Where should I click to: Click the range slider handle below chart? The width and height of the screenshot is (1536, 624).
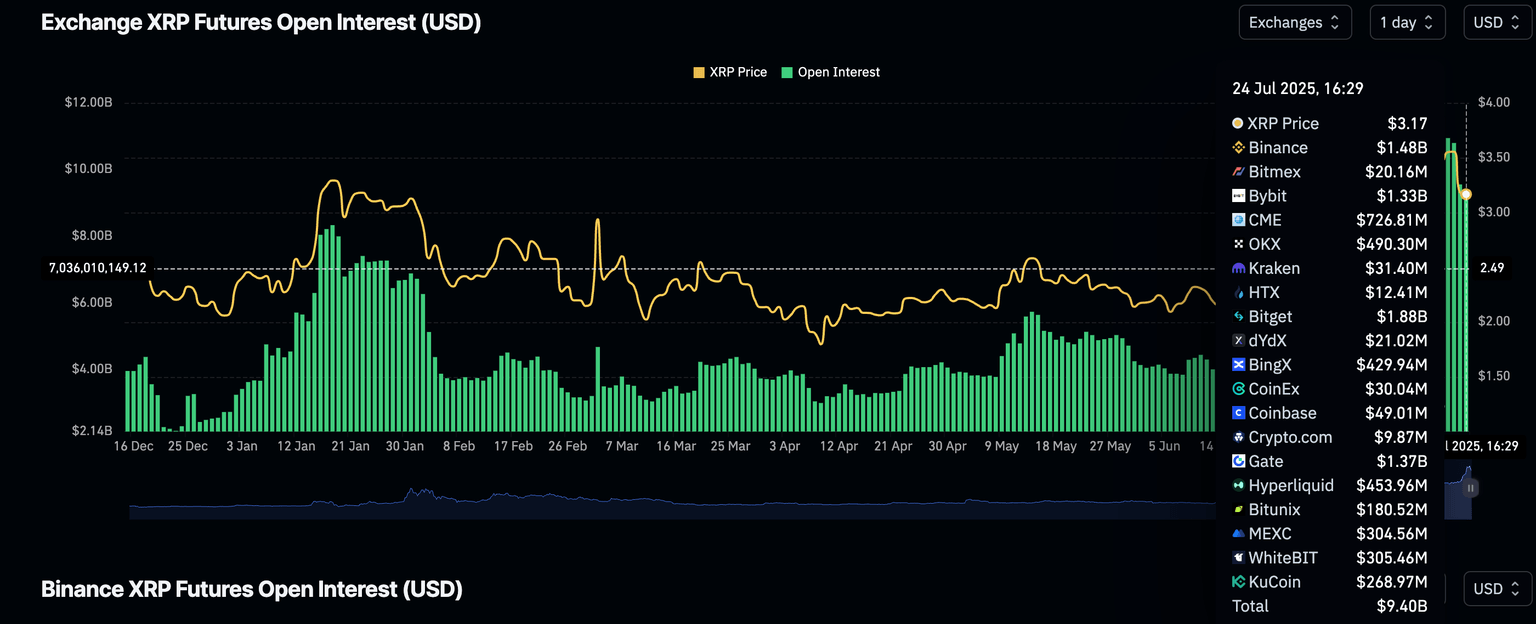click(x=1471, y=488)
